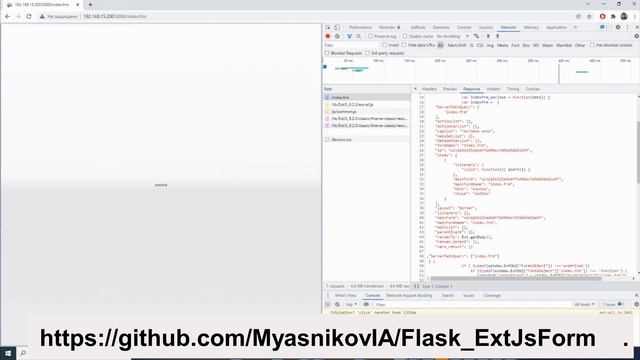Open DevTools main settings gear
The width and height of the screenshot is (640, 360).
click(618, 27)
